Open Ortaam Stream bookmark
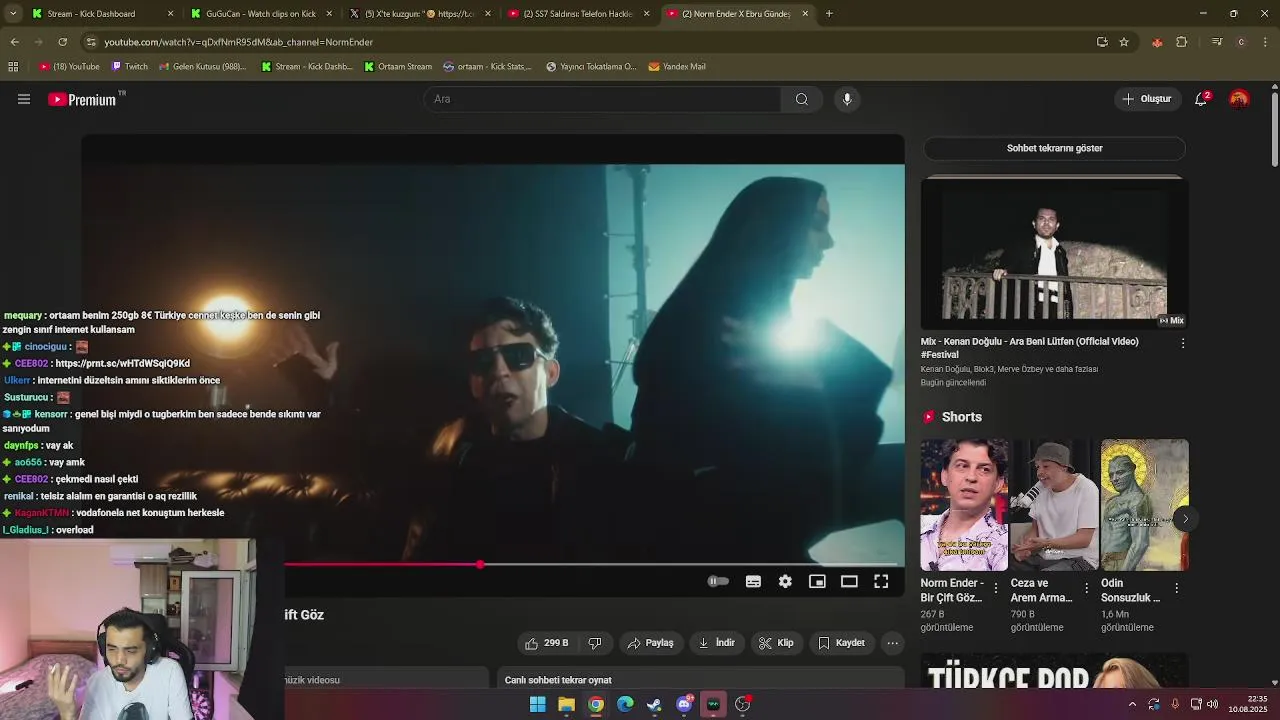1280x720 pixels. [x=397, y=67]
